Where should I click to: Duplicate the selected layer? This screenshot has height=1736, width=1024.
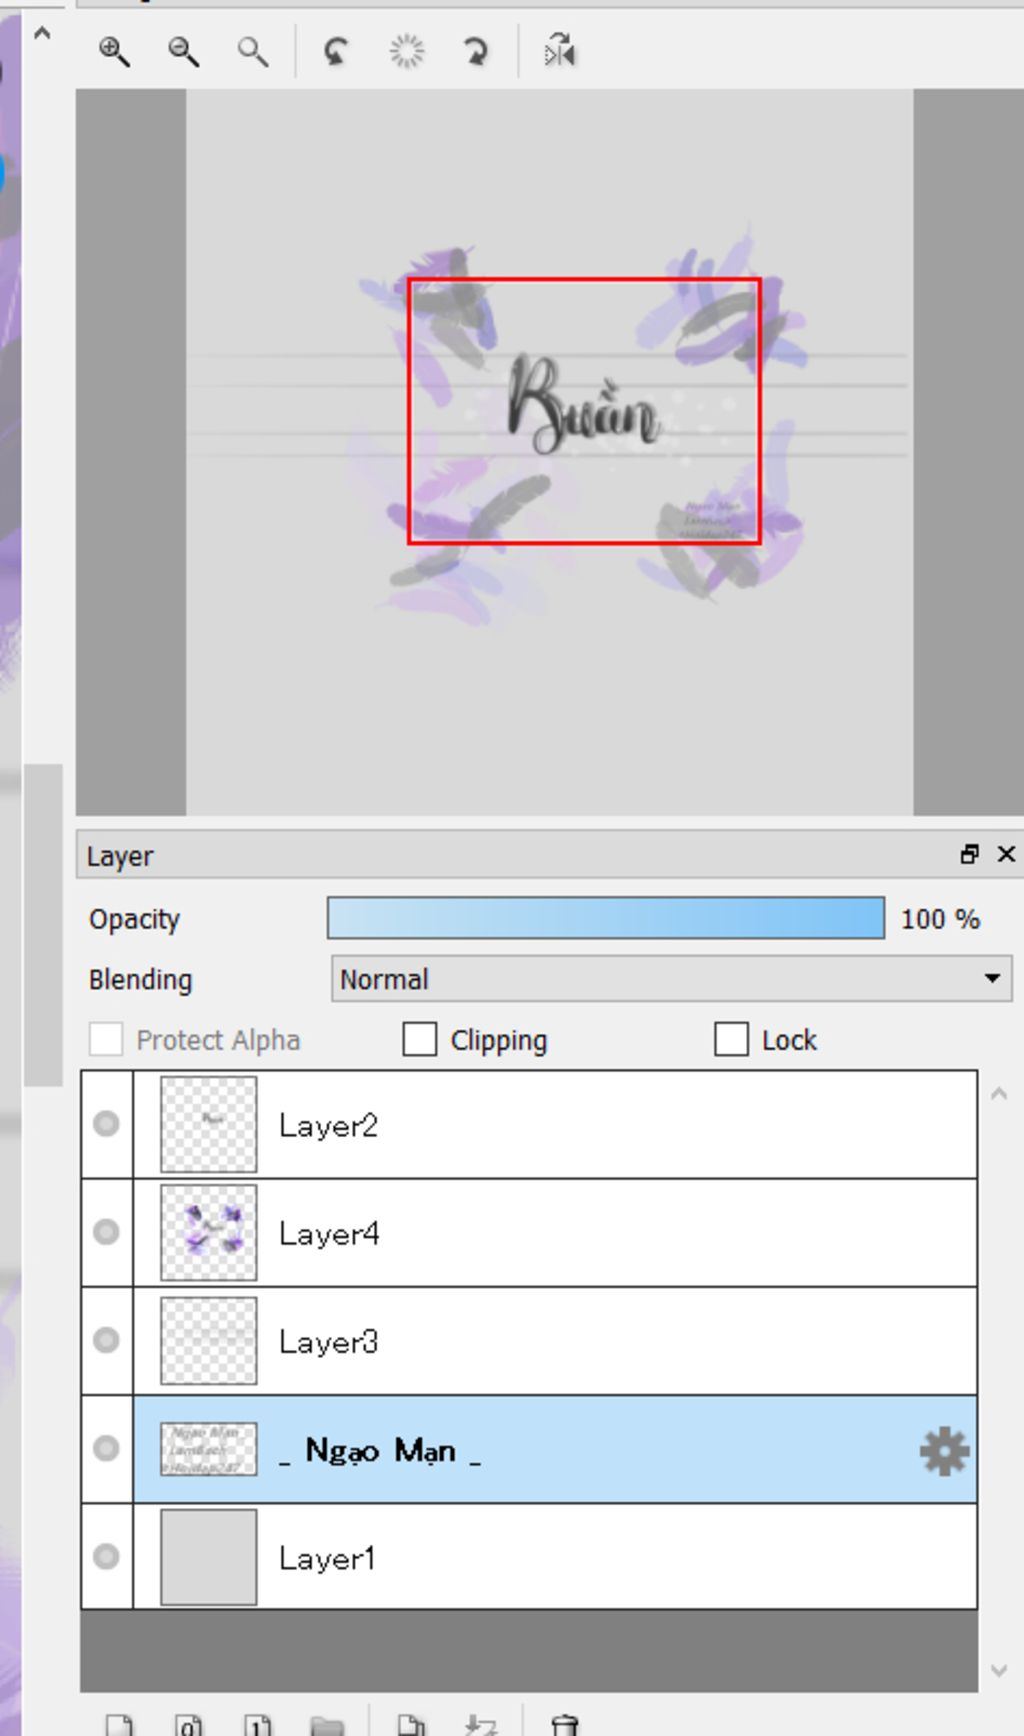click(x=410, y=1724)
